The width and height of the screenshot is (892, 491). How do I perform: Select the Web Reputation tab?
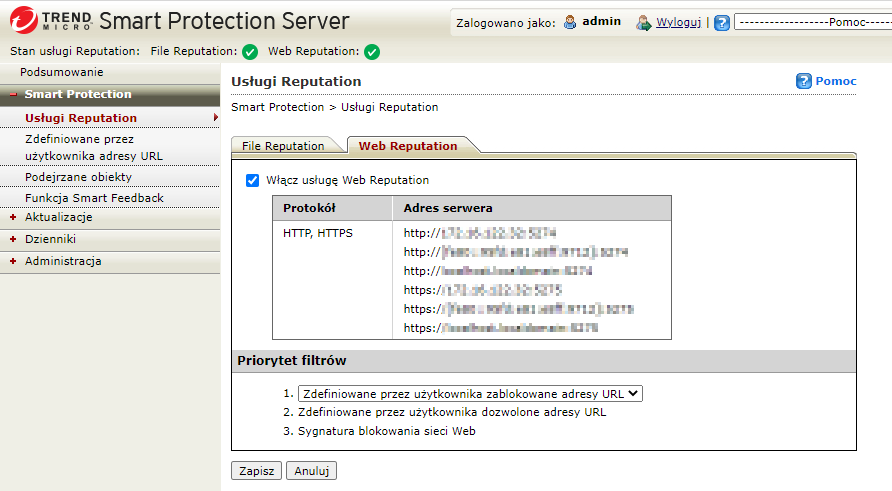(x=408, y=146)
